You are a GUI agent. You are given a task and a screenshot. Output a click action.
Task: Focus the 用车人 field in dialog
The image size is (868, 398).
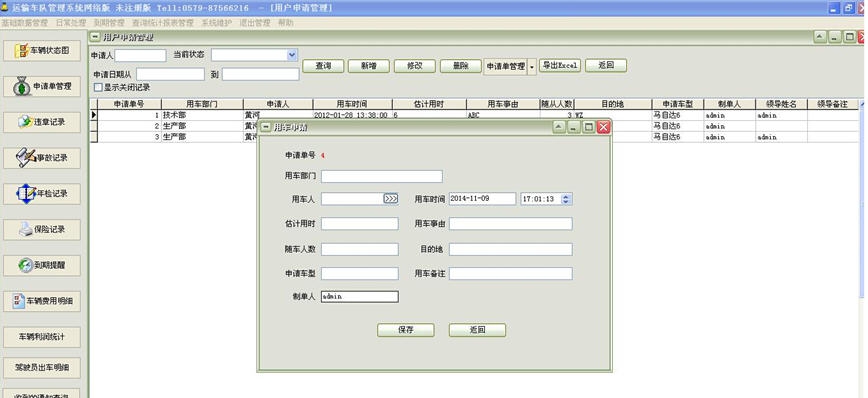pyautogui.click(x=352, y=199)
